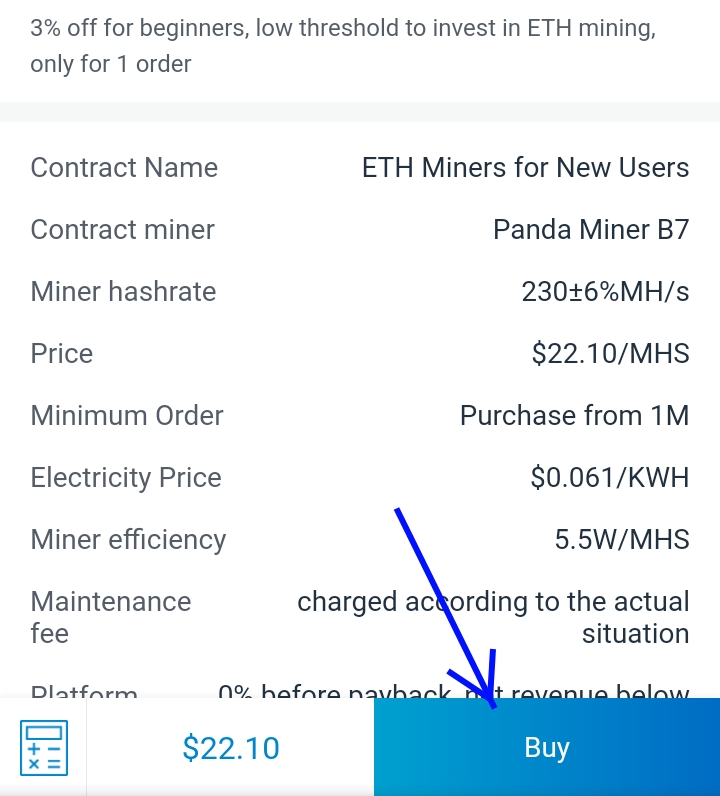Tap the ETH Miners for New Users value
This screenshot has height=796, width=720.
tap(525, 167)
